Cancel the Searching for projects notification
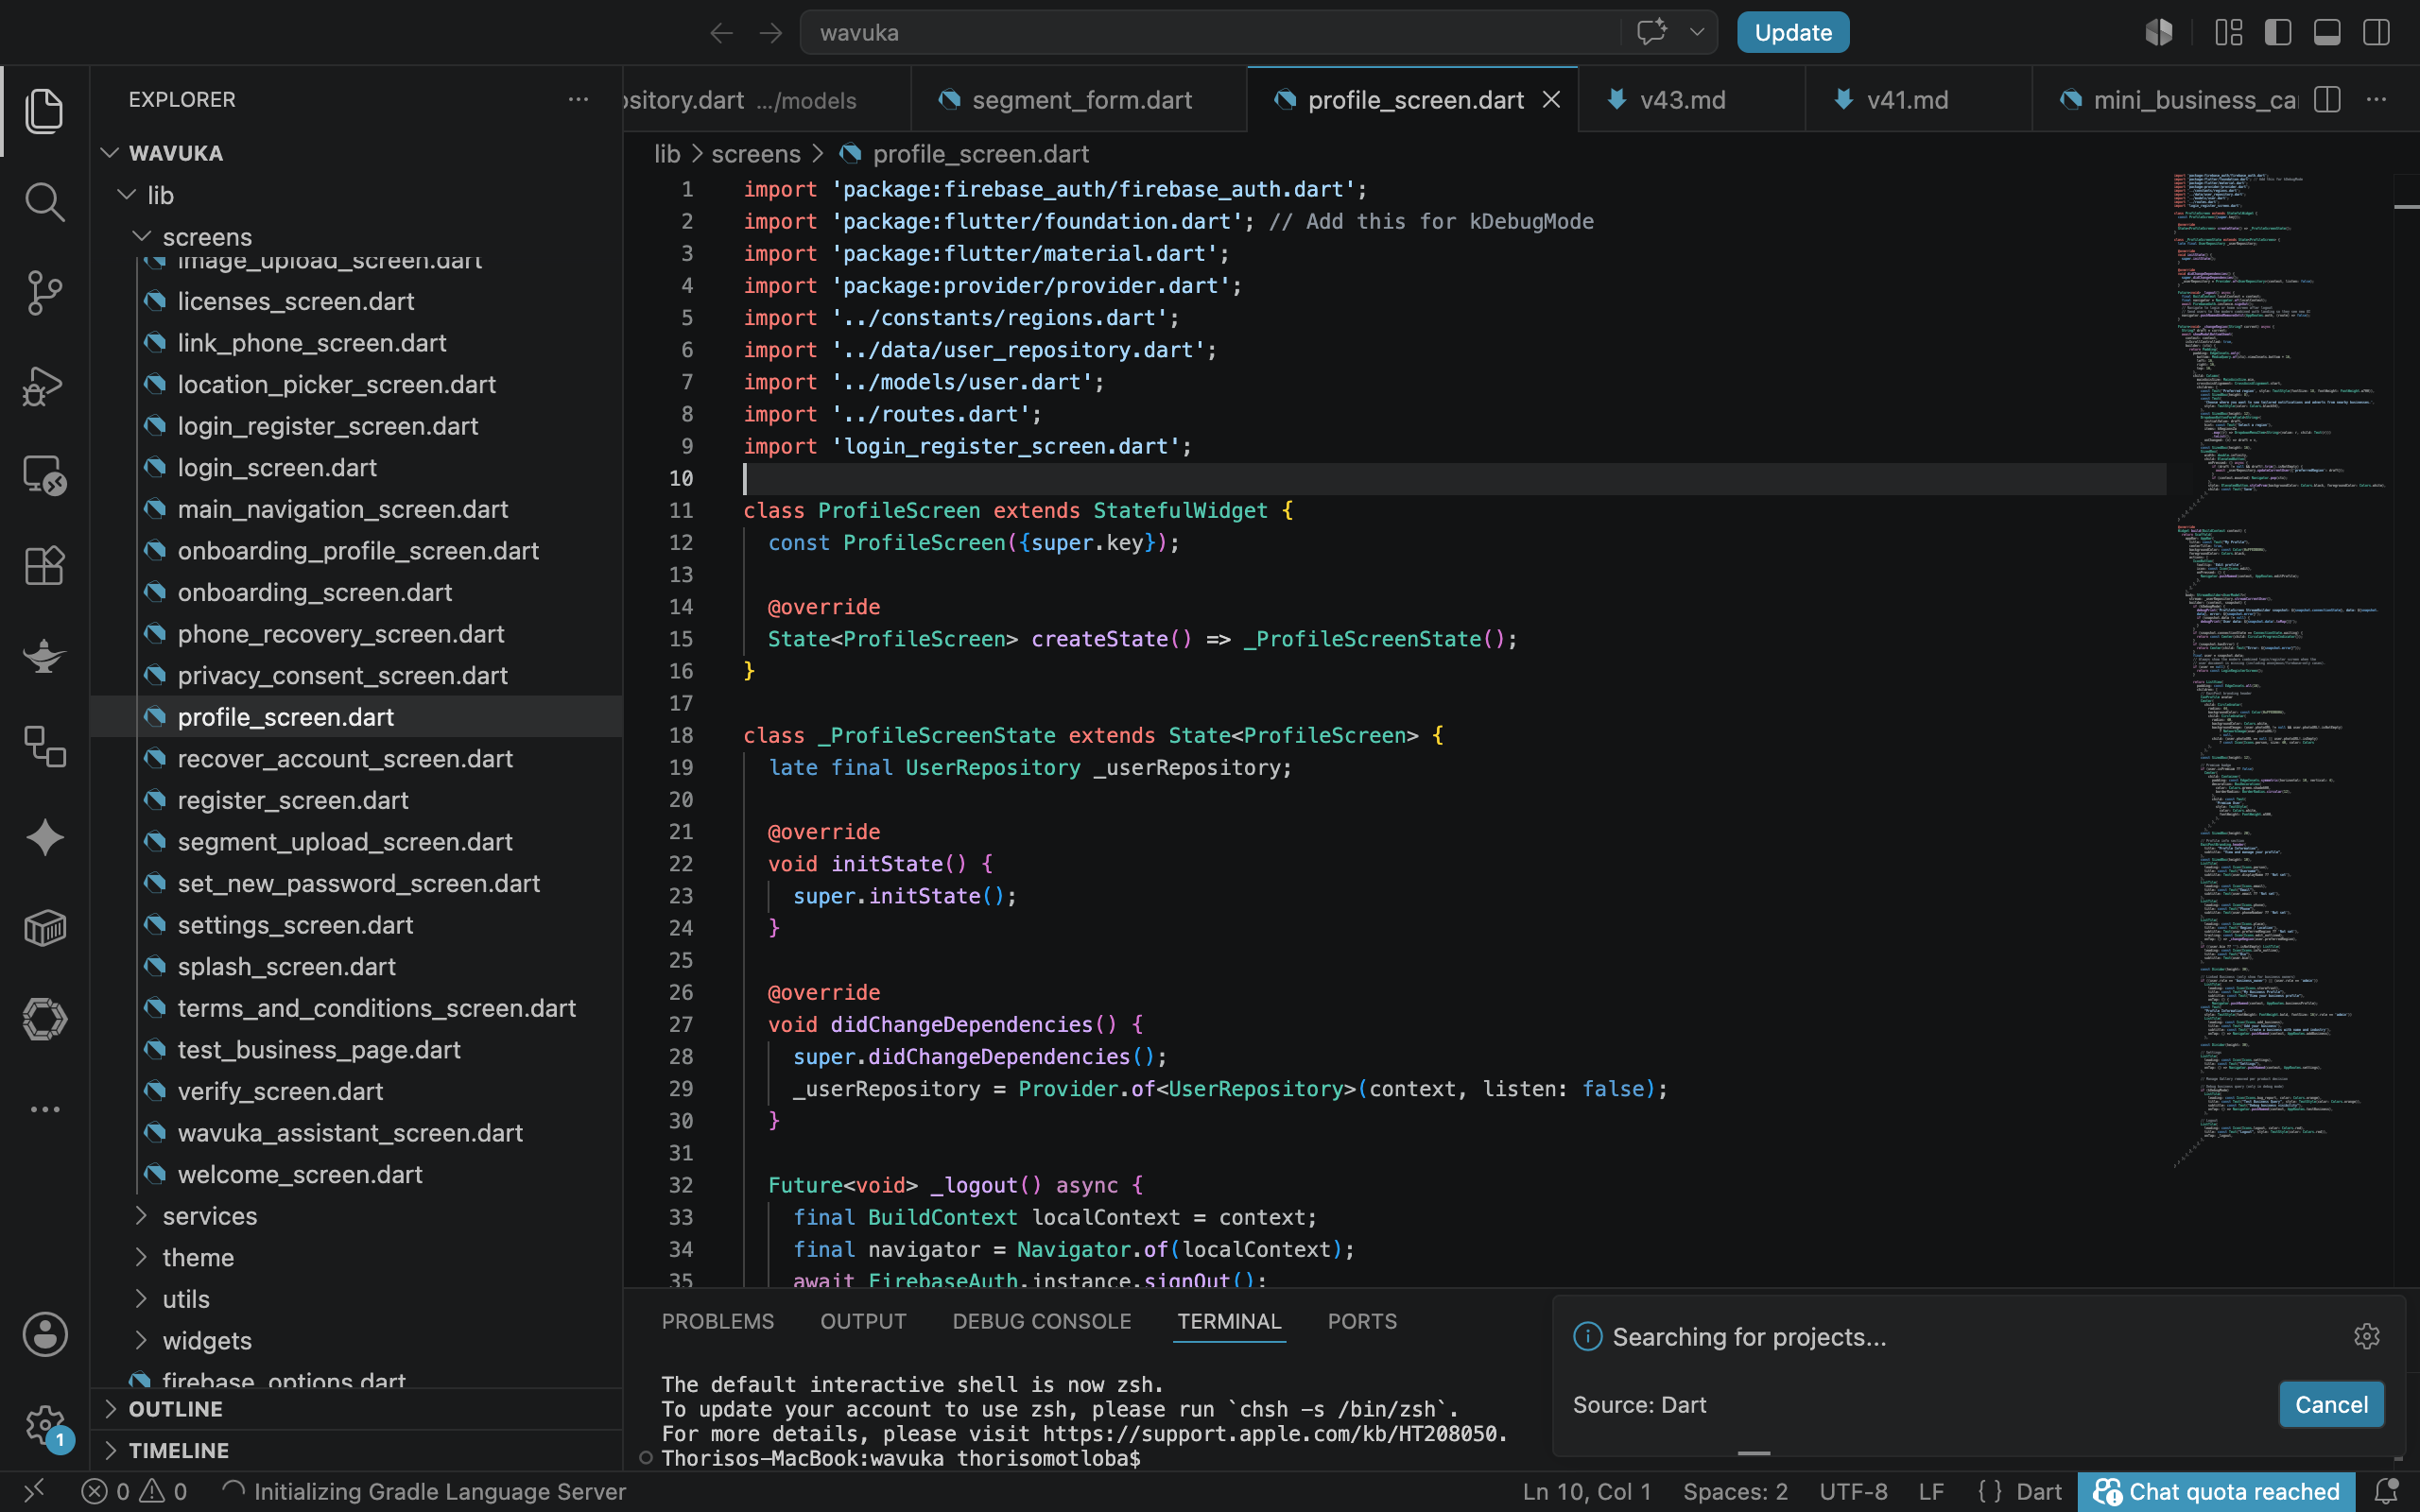The image size is (2420, 1512). 2331,1404
